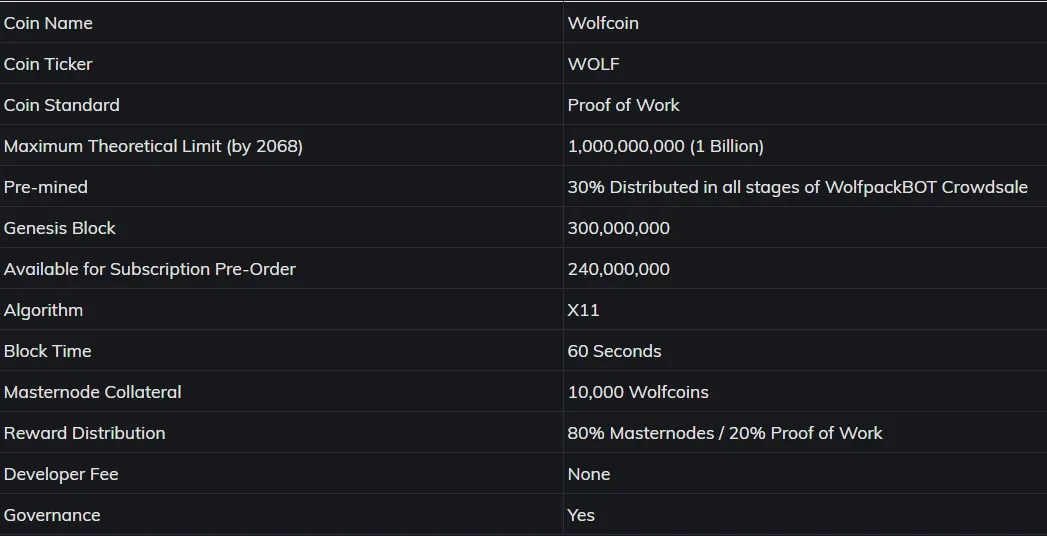This screenshot has width=1047, height=536.
Task: Click the Proof of Work value
Action: 624,105
